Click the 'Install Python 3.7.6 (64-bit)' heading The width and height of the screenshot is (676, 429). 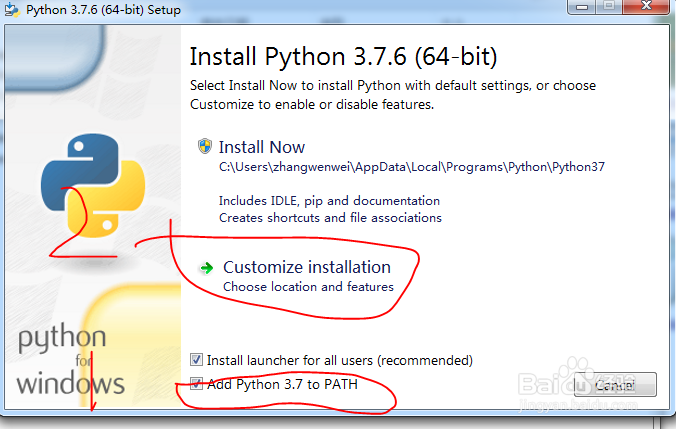[344, 57]
